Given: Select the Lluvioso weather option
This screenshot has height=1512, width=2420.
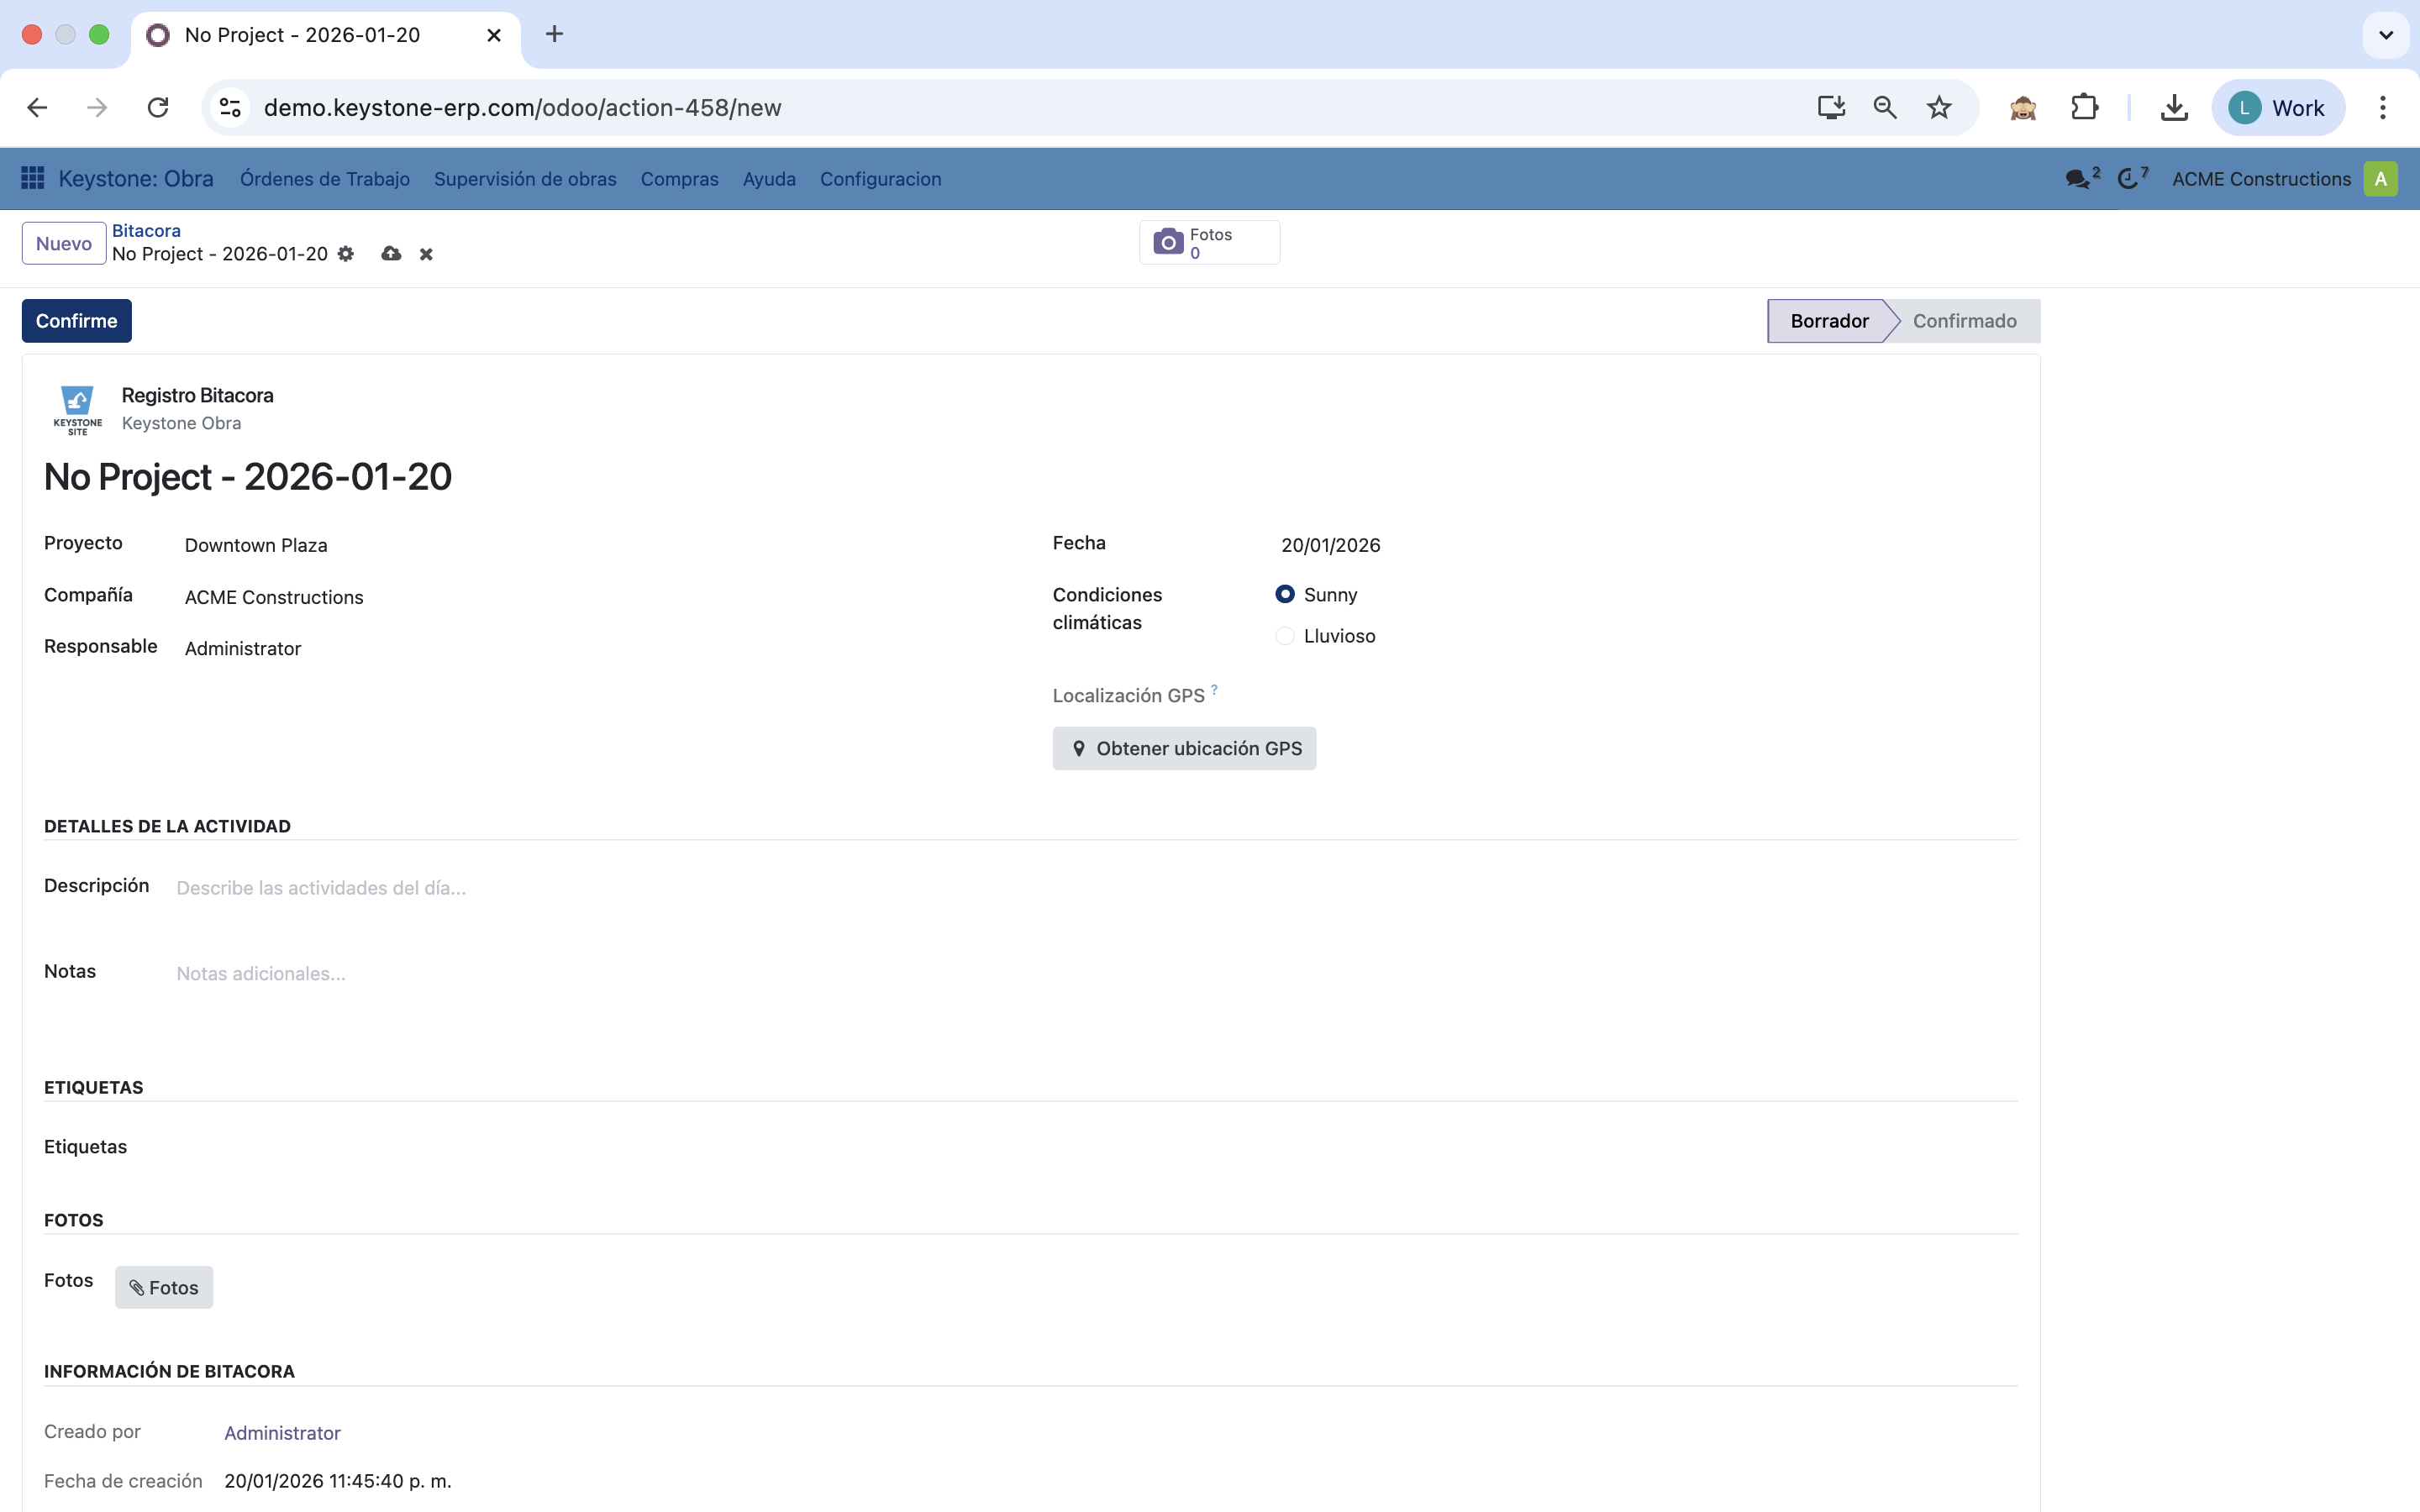Looking at the screenshot, I should 1285,636.
